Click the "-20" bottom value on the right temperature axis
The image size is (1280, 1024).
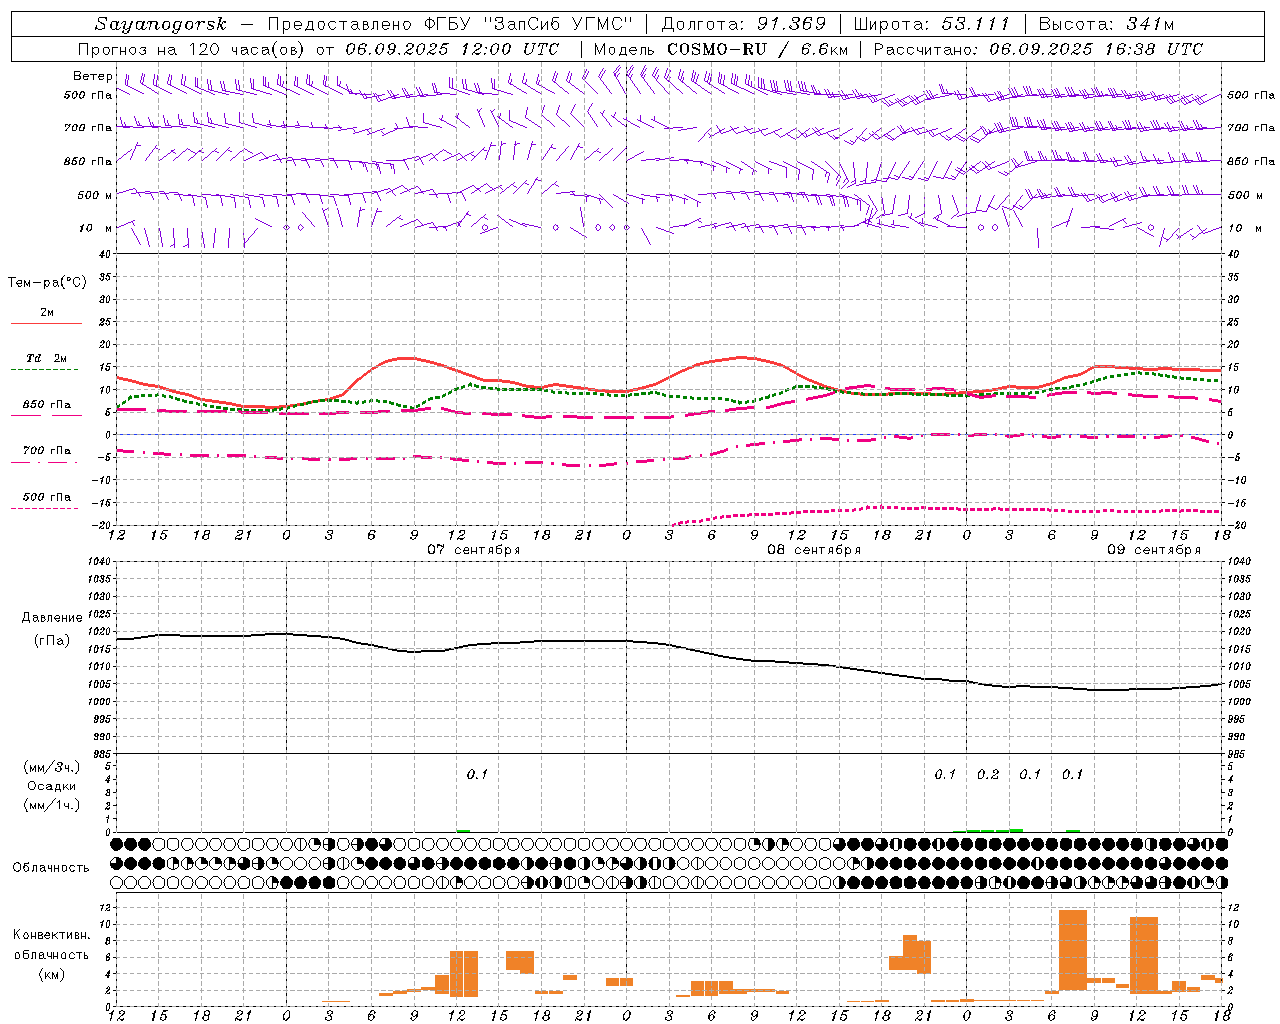click(x=1238, y=526)
